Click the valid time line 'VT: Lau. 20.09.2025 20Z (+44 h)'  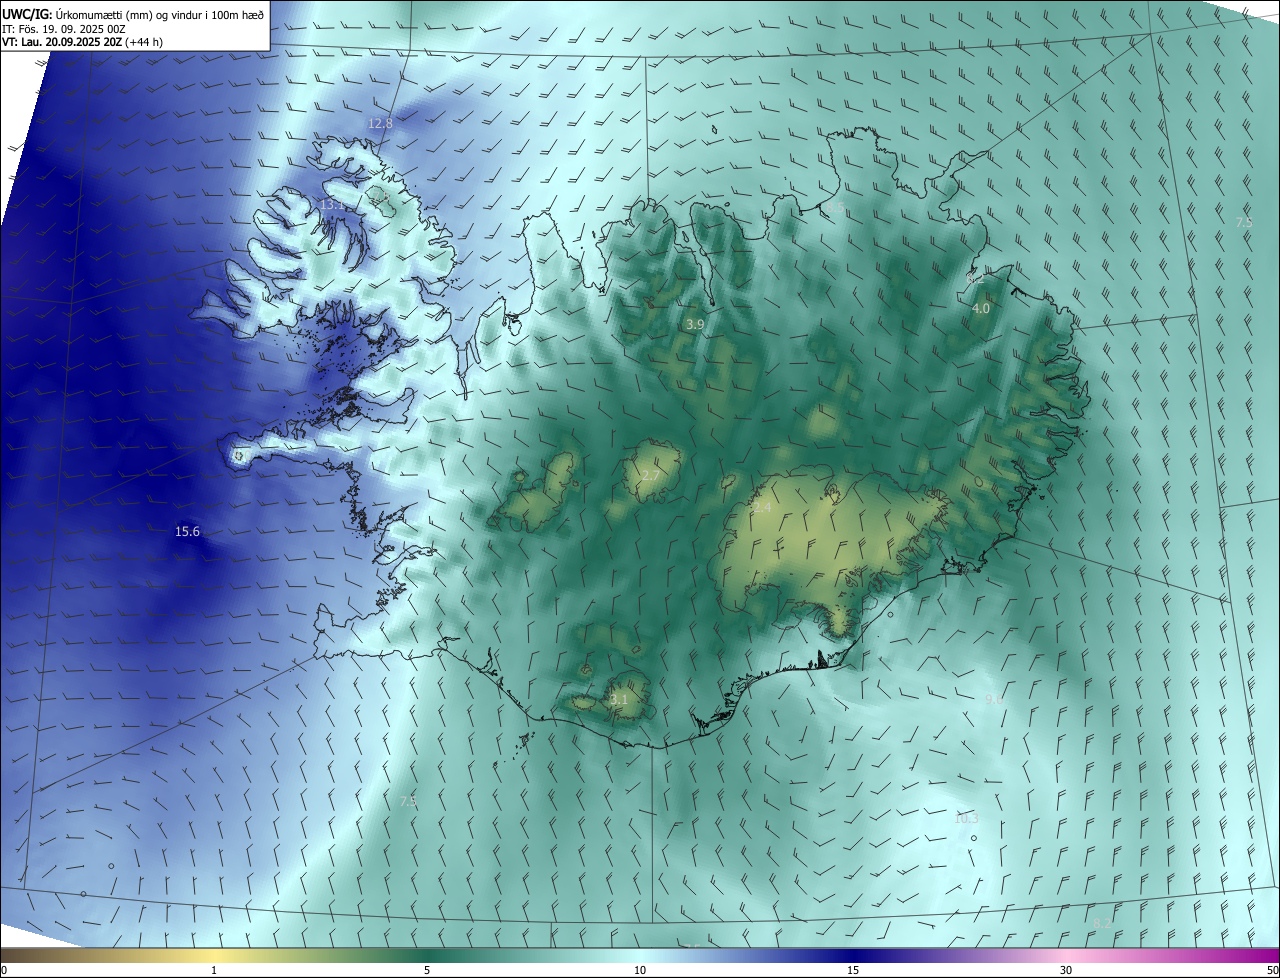coord(82,42)
